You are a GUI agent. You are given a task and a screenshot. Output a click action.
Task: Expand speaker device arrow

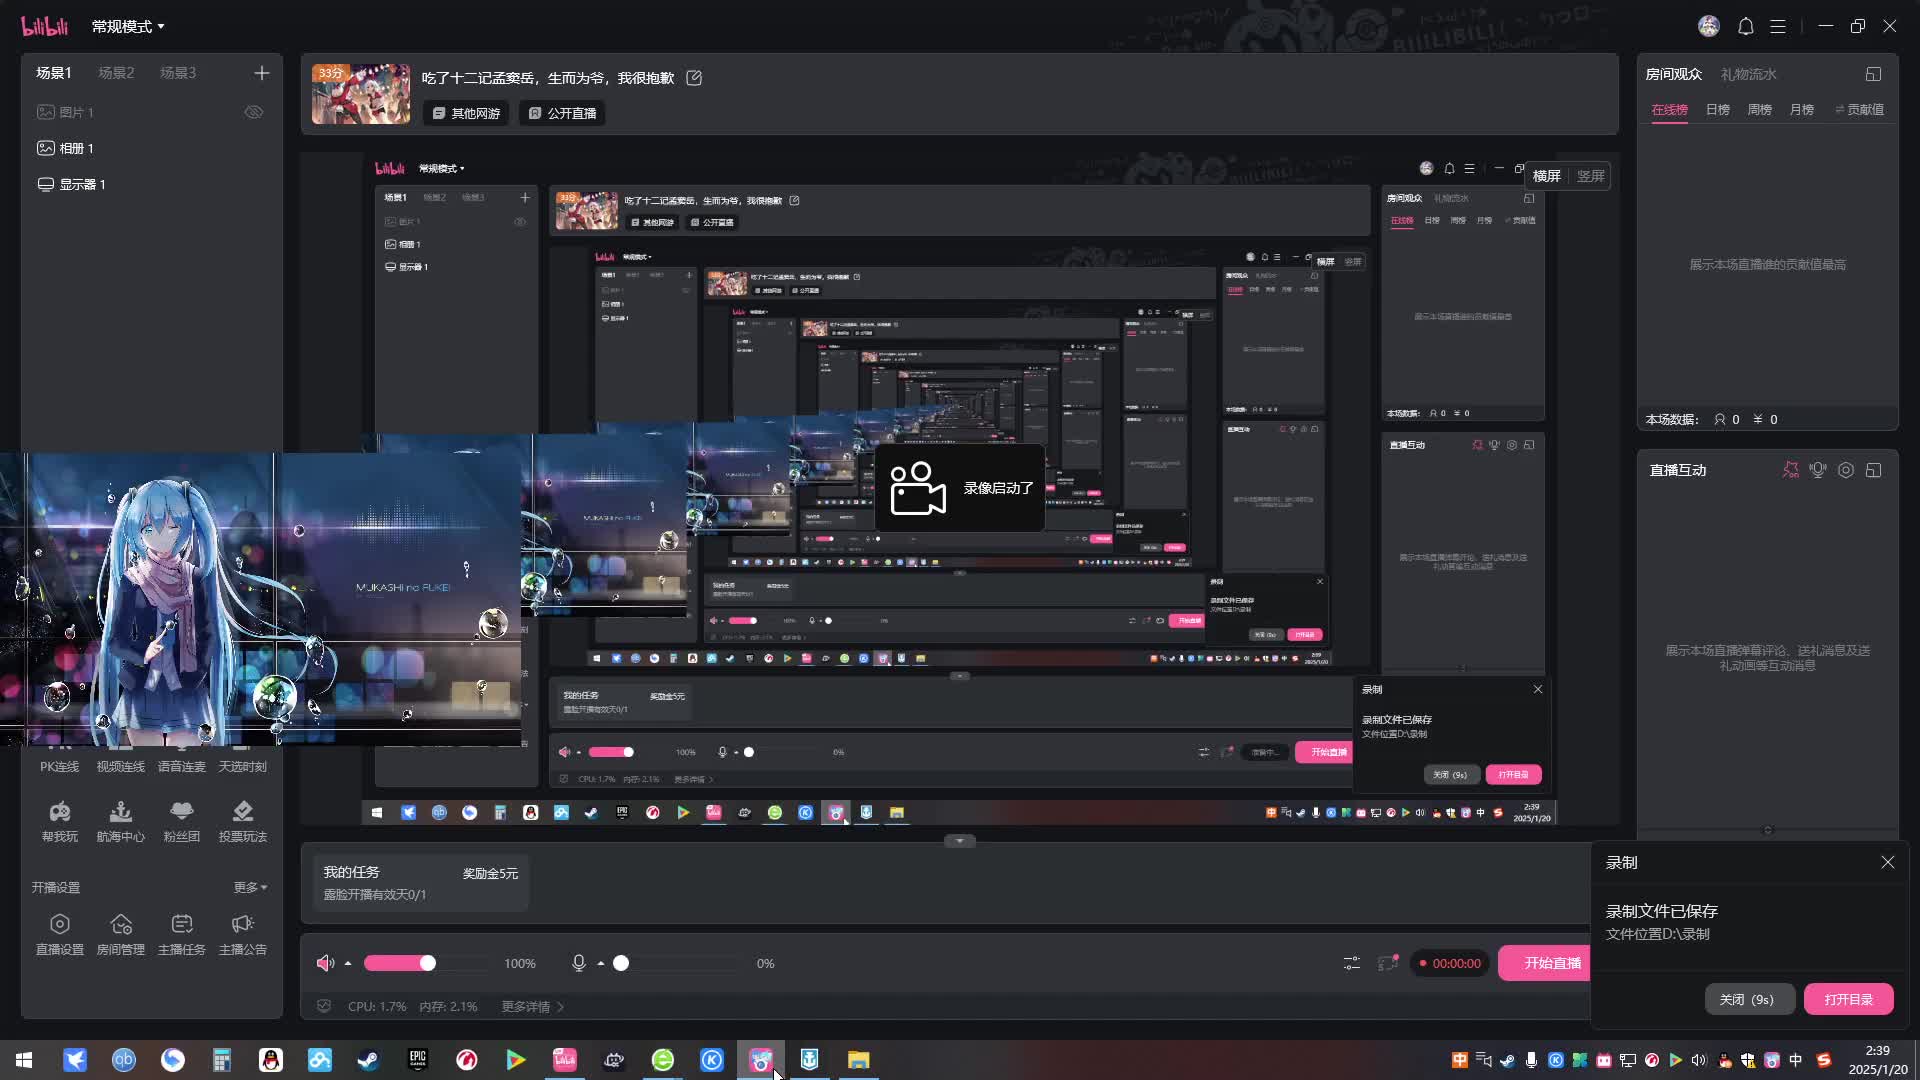(x=348, y=963)
